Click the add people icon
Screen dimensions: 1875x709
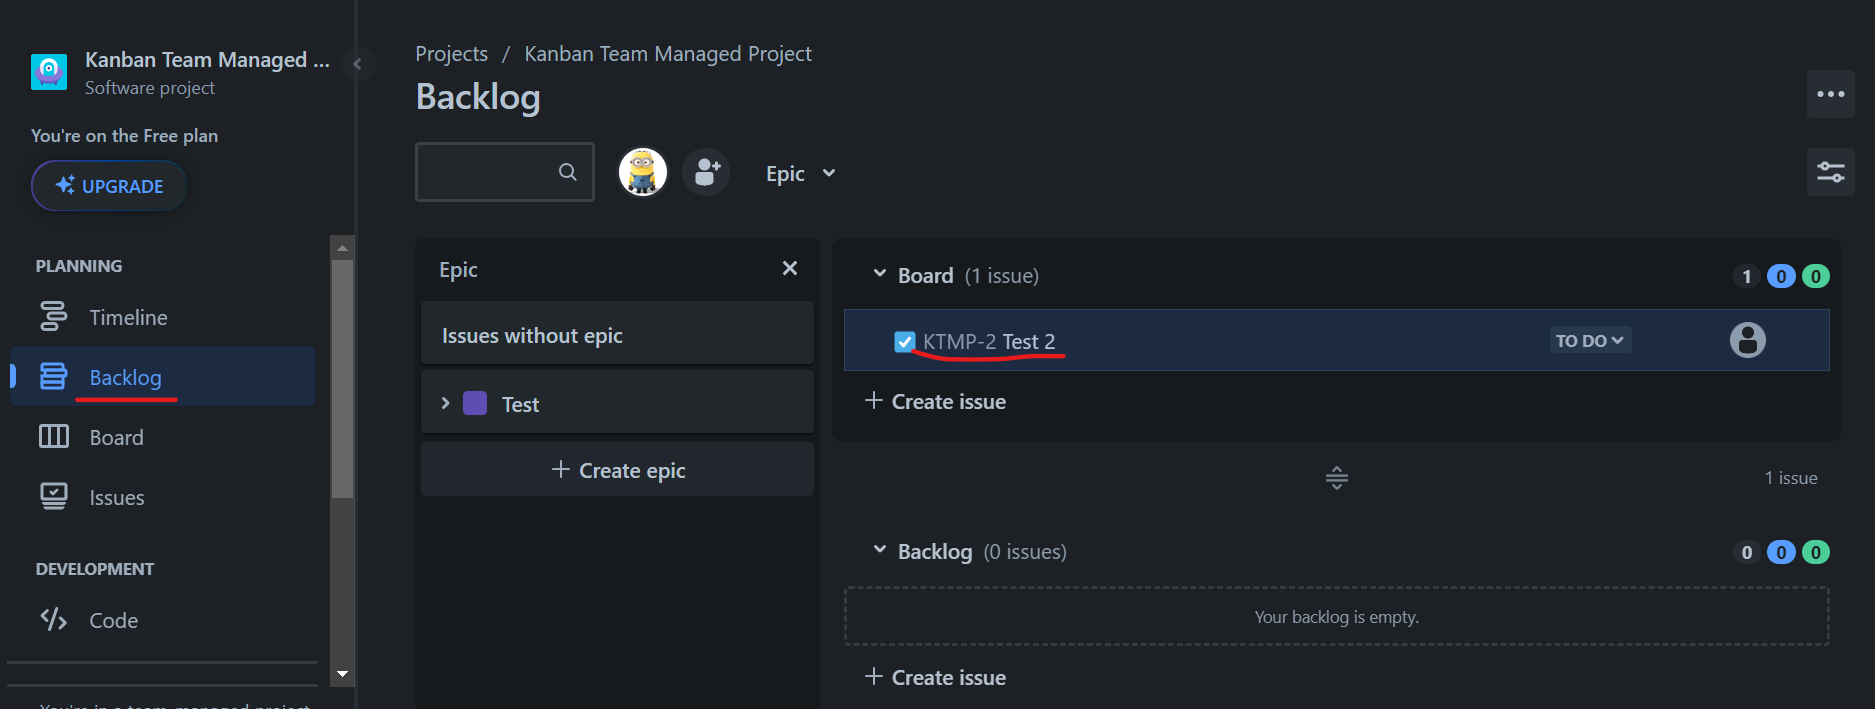click(x=707, y=172)
